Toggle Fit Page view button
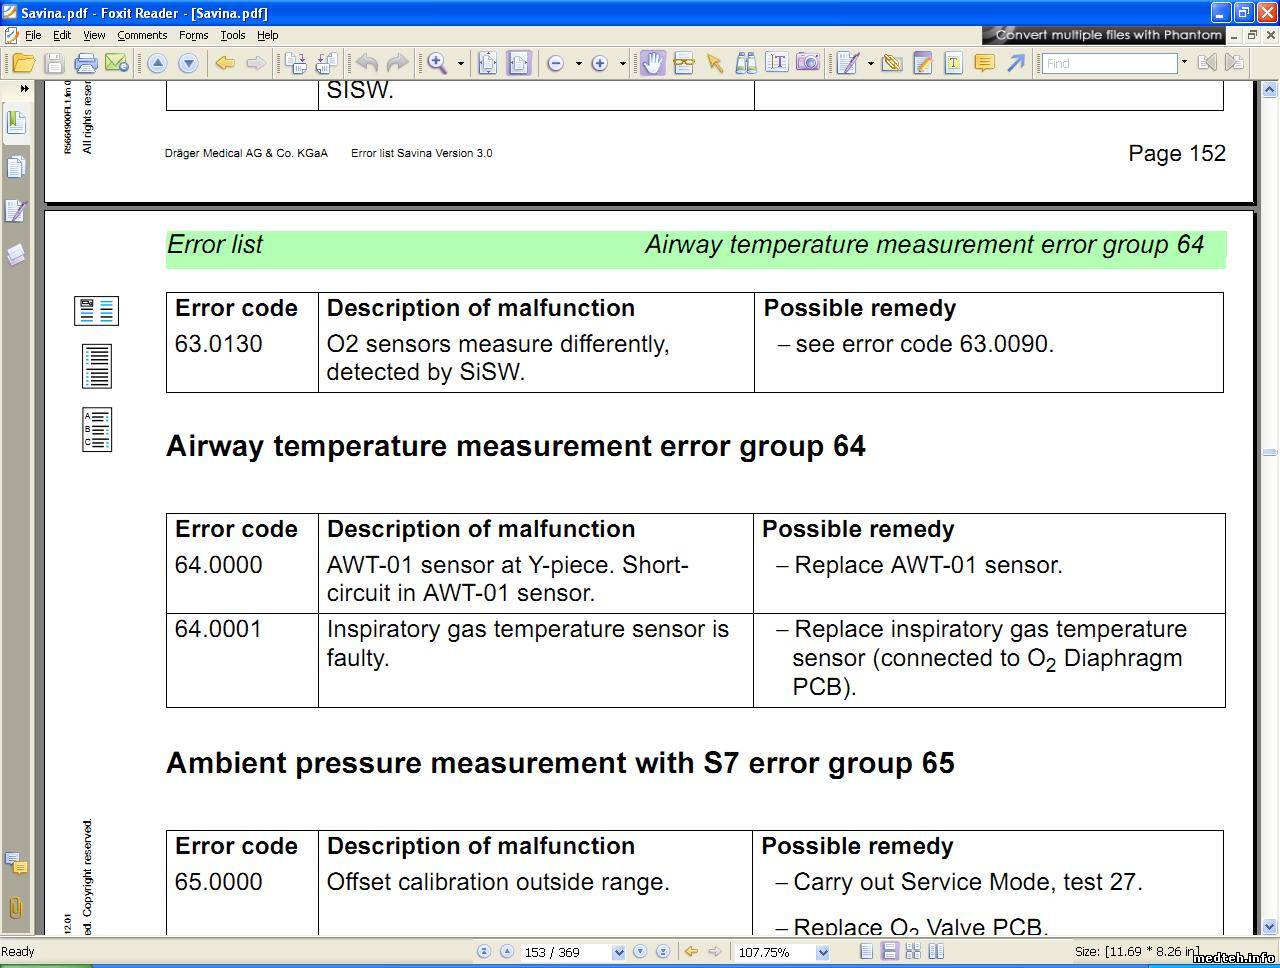 click(487, 63)
